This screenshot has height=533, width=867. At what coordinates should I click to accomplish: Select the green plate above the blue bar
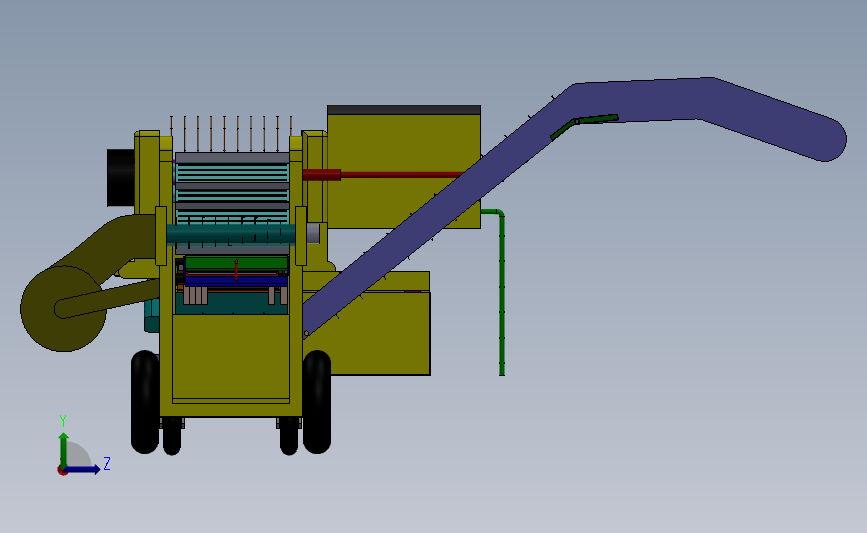[x=236, y=263]
